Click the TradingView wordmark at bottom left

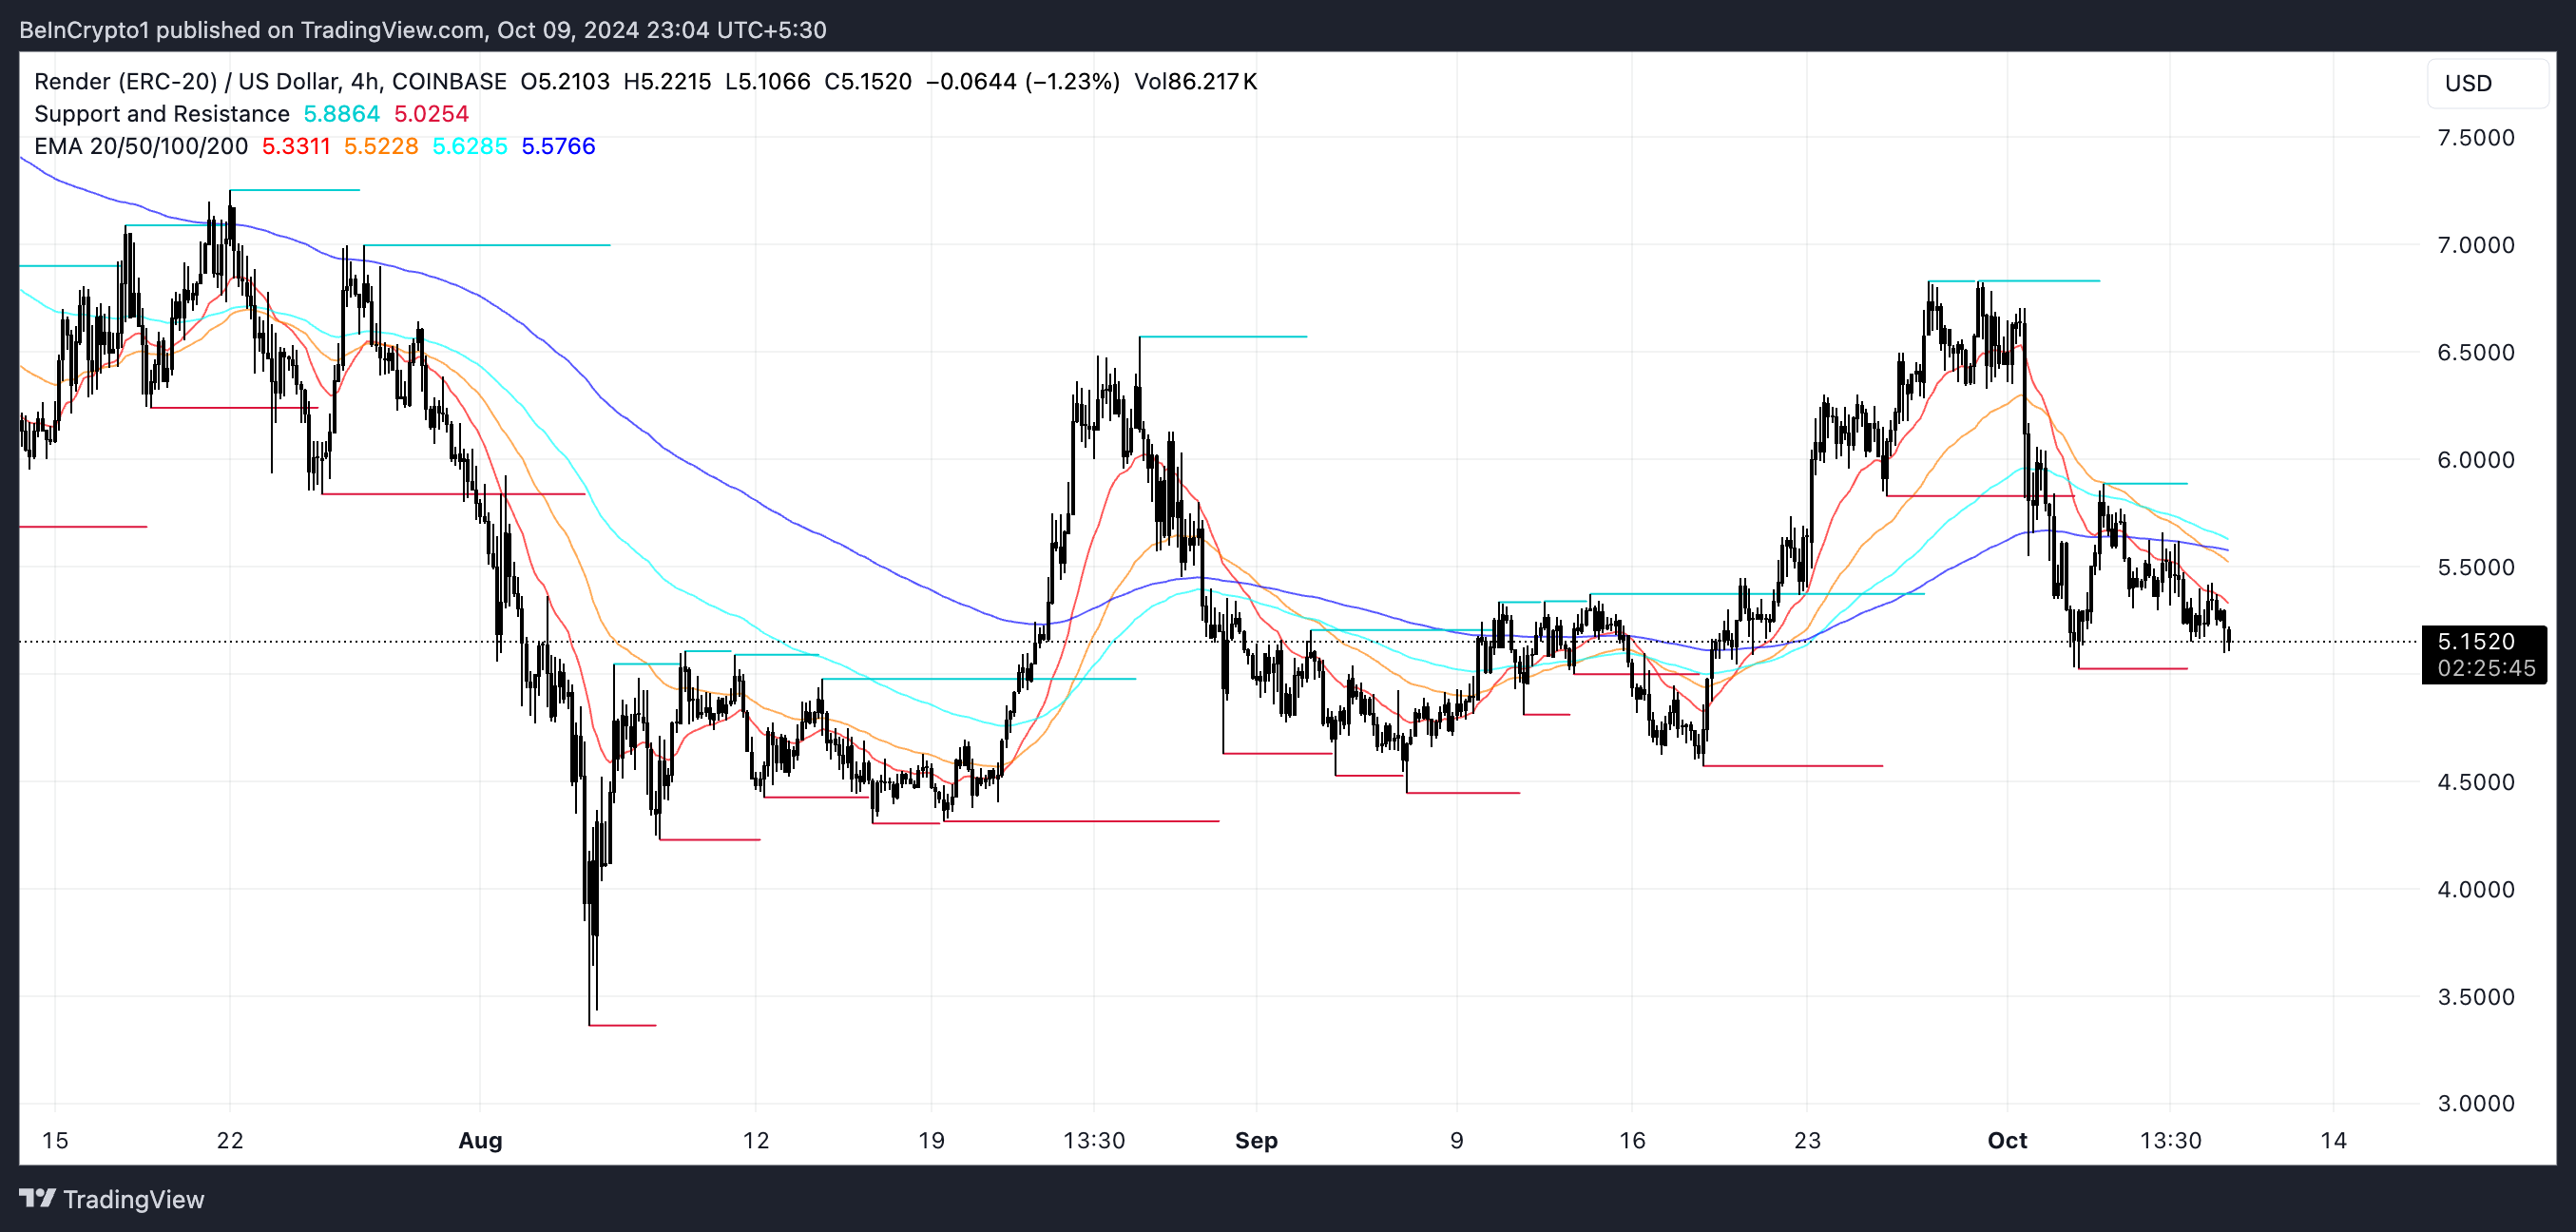coord(133,1199)
